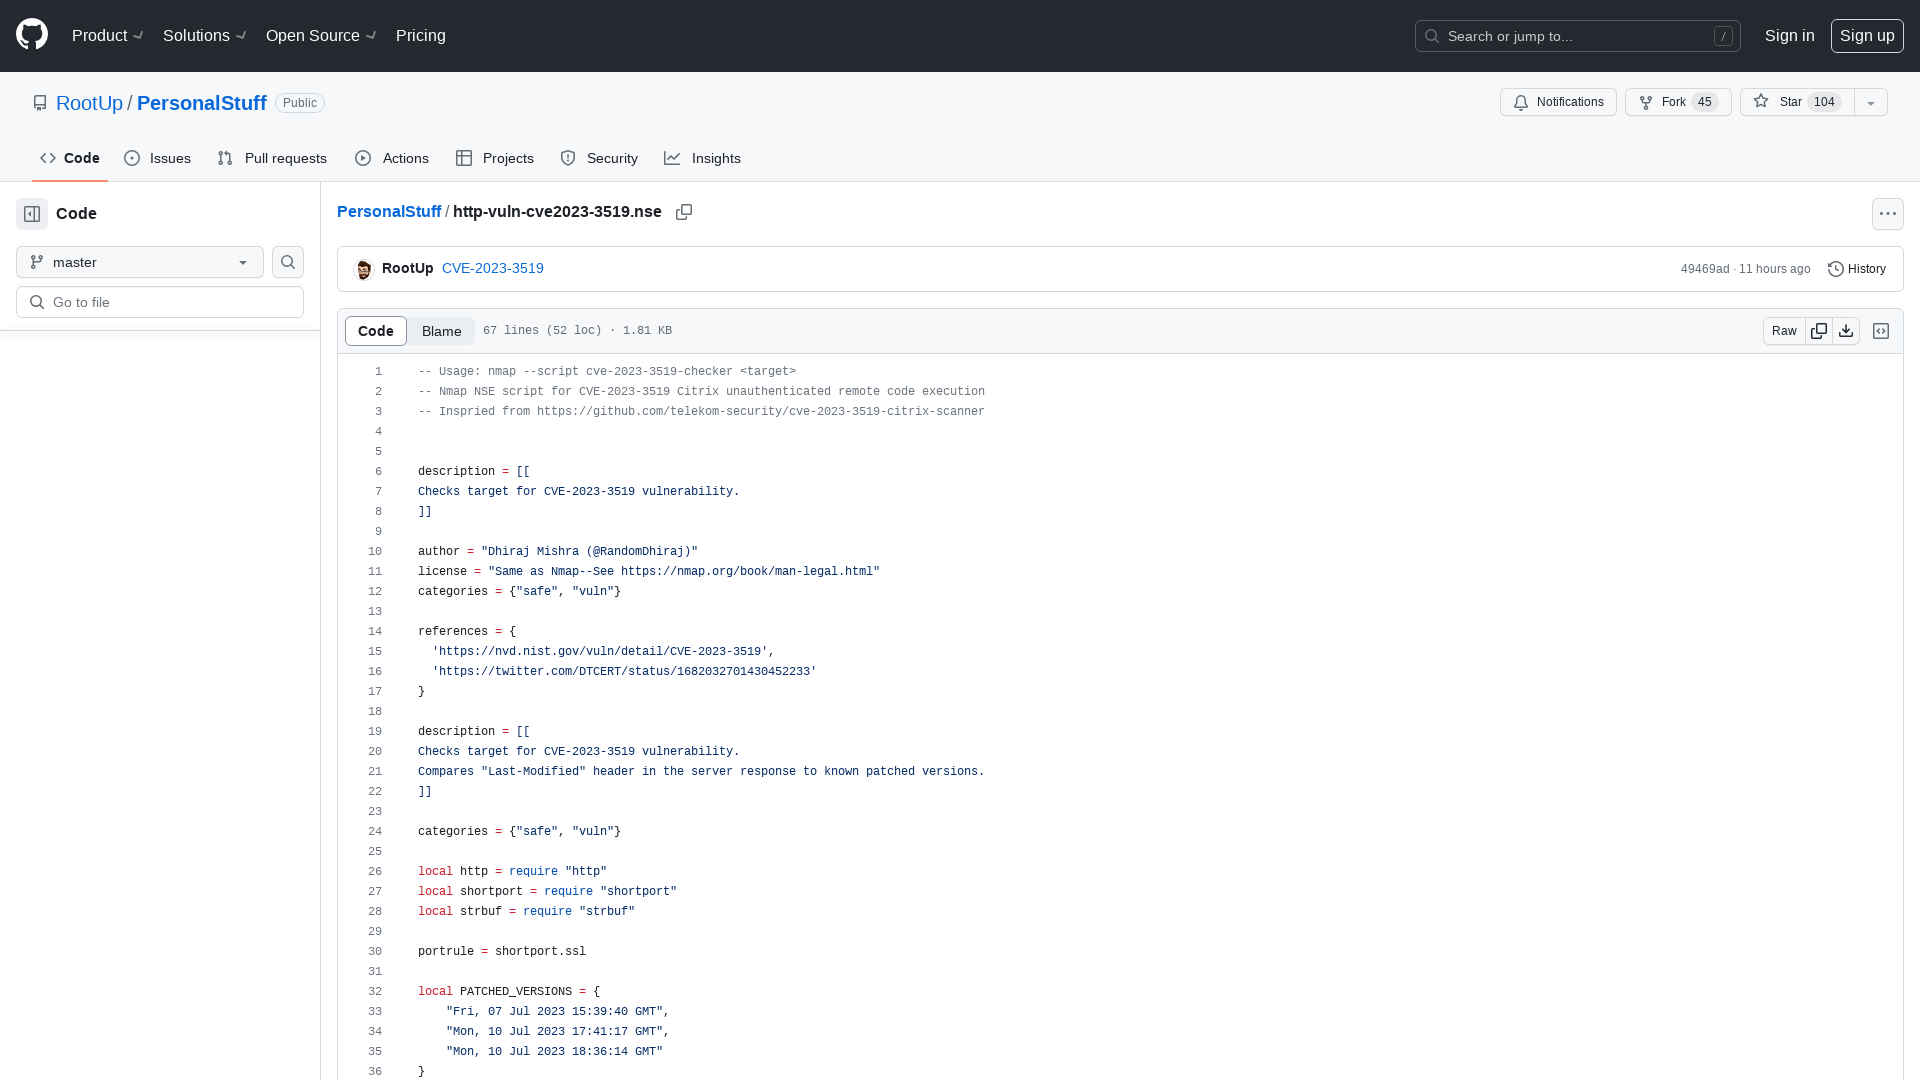Click the fork count 45
Image resolution: width=1920 pixels, height=1080 pixels.
point(1705,102)
